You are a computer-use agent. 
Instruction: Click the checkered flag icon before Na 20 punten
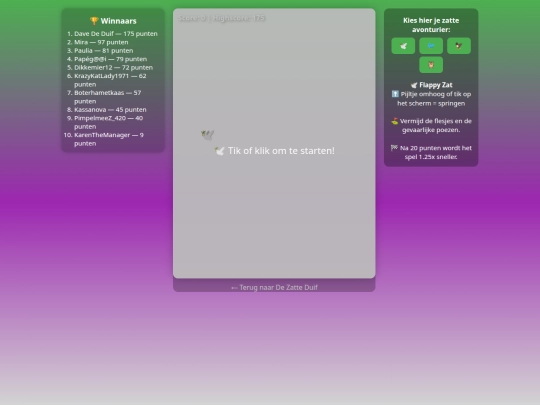[x=394, y=148]
